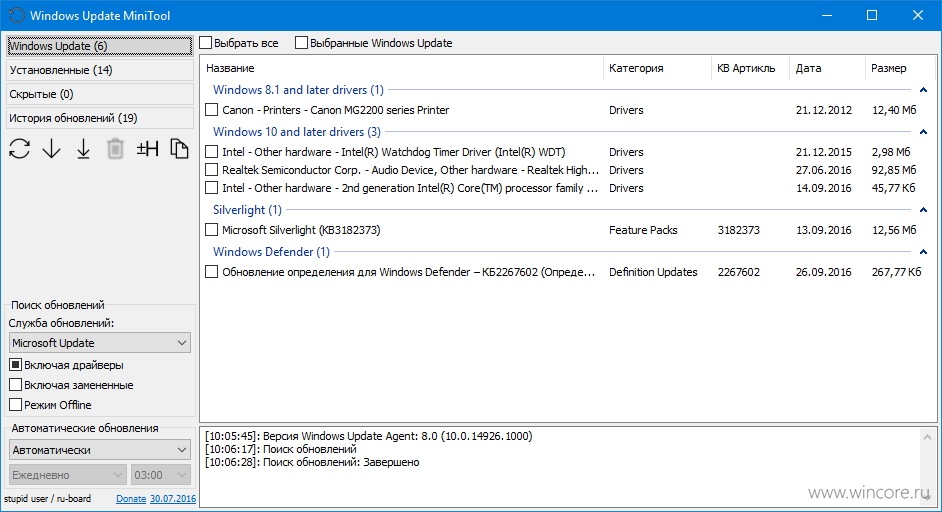Sort by 'KB Артикль' column header

[750, 68]
